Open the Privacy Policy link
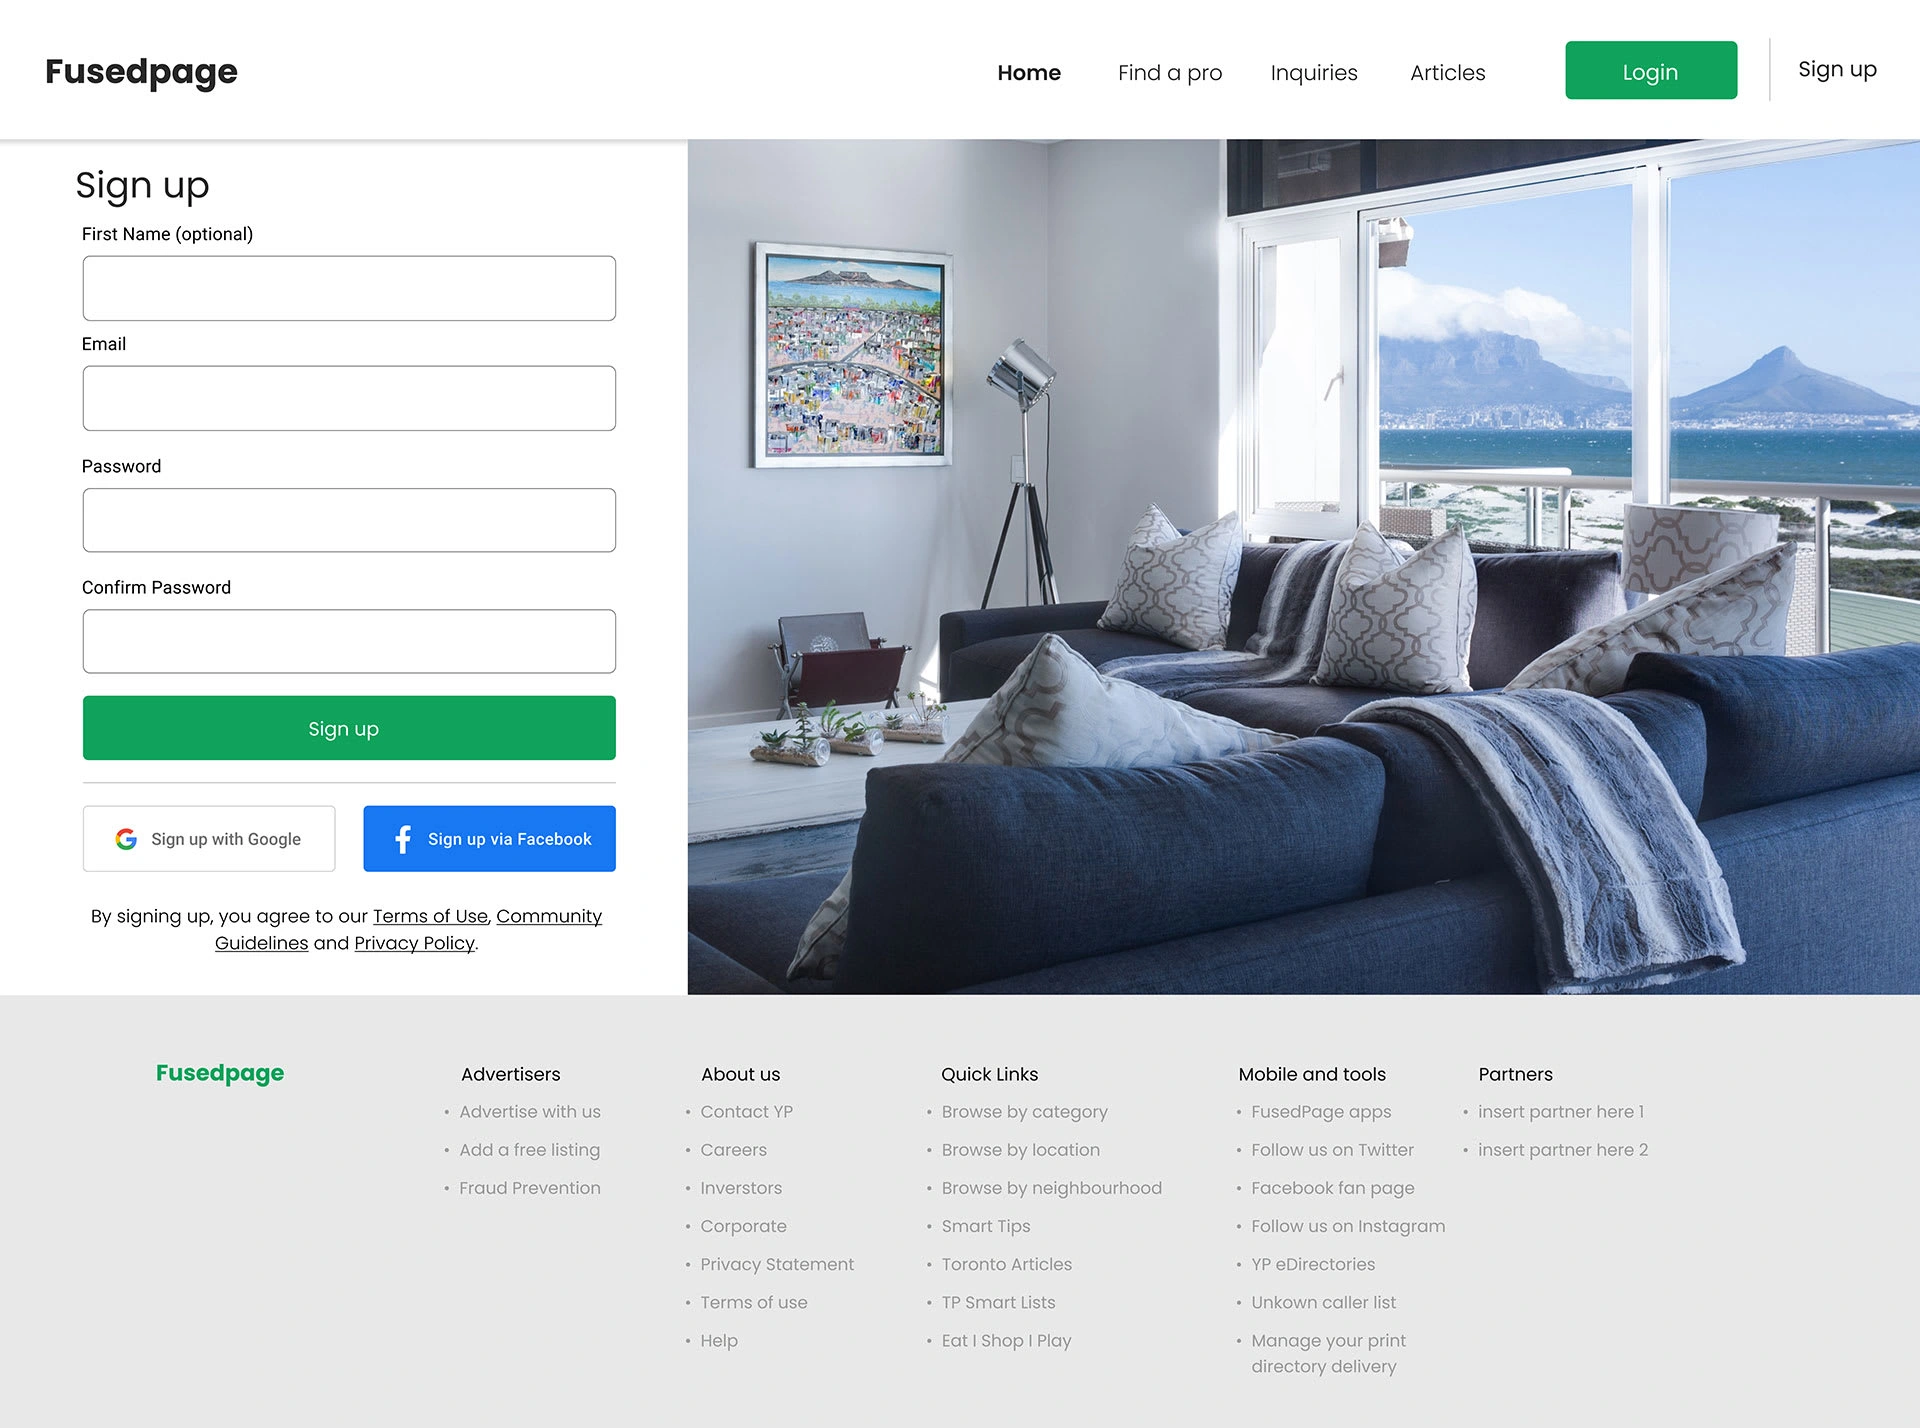Screen dimensions: 1920x1428 coord(414,943)
